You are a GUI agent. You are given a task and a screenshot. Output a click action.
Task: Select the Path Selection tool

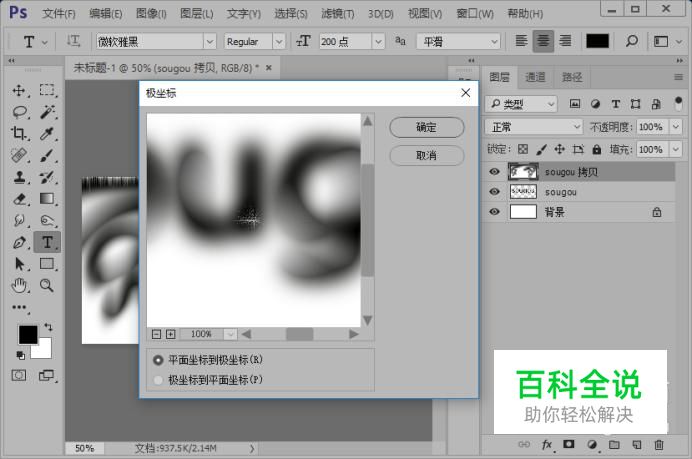(19, 264)
